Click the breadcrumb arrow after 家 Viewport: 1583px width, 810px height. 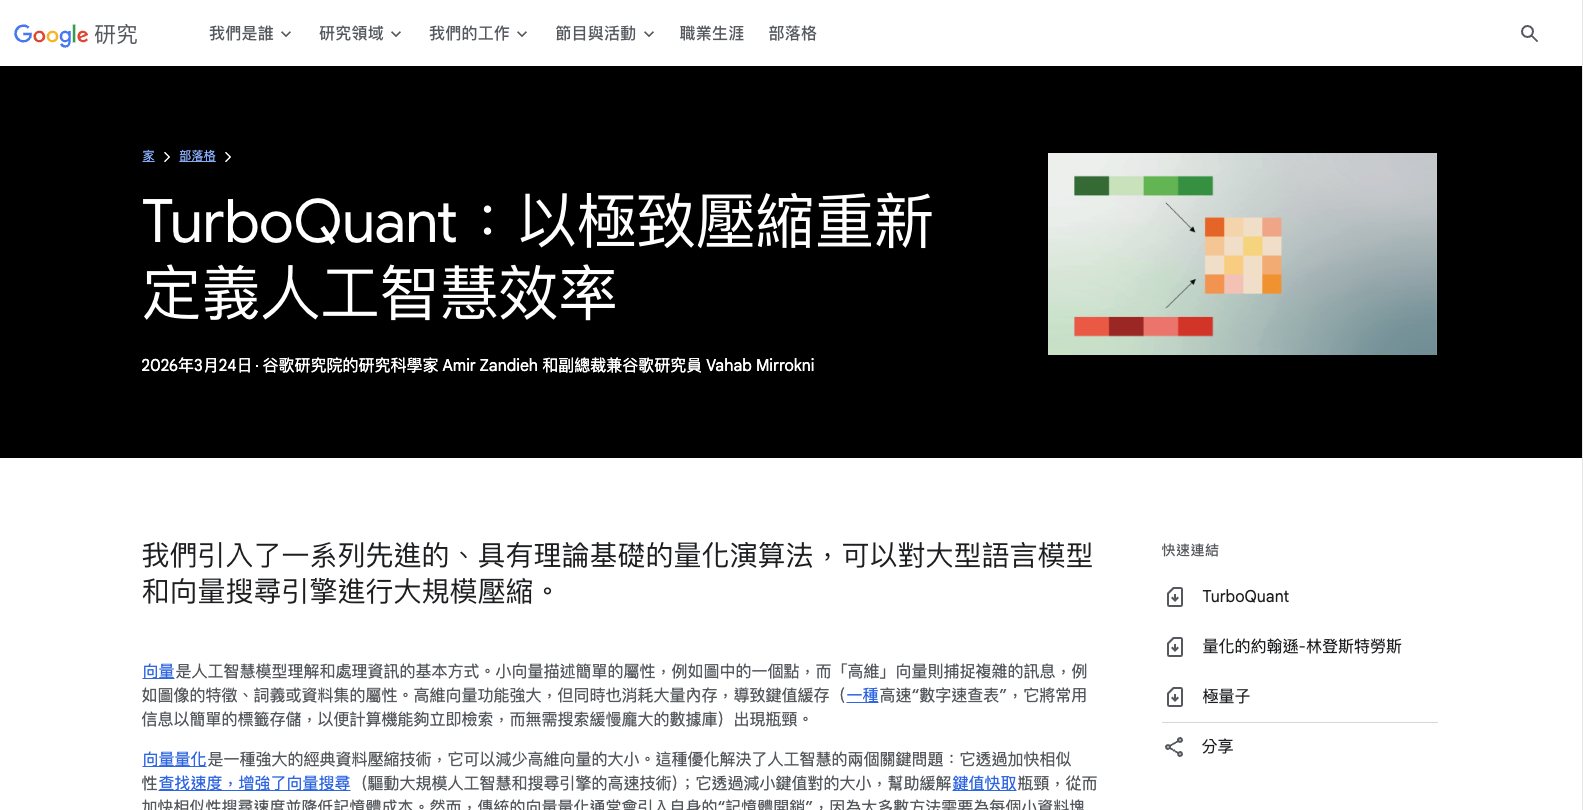[167, 157]
